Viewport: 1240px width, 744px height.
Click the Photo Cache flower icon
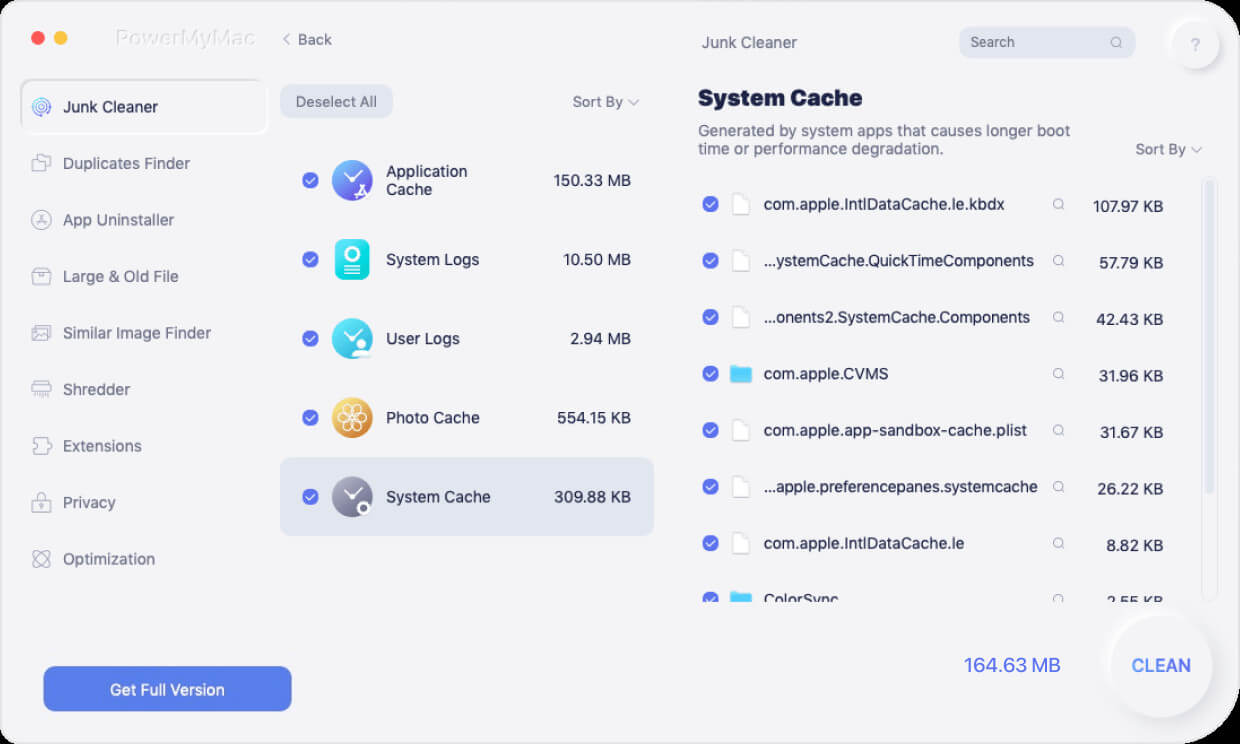point(352,417)
